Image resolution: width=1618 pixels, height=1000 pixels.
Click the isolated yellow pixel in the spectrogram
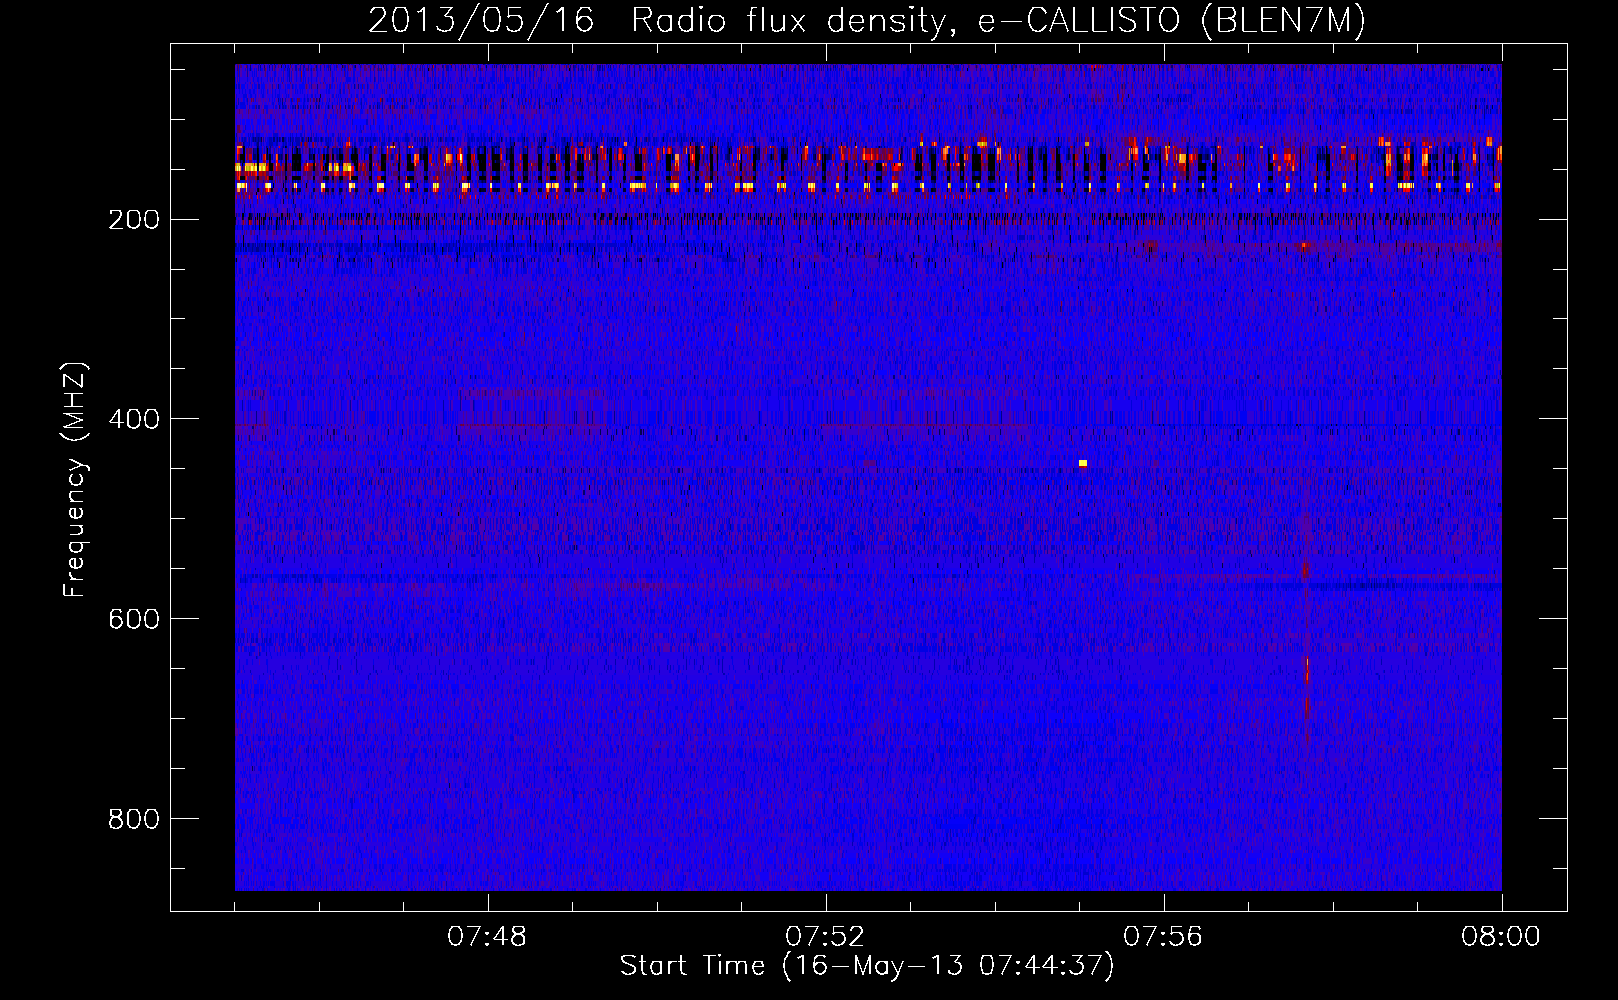pos(1083,463)
